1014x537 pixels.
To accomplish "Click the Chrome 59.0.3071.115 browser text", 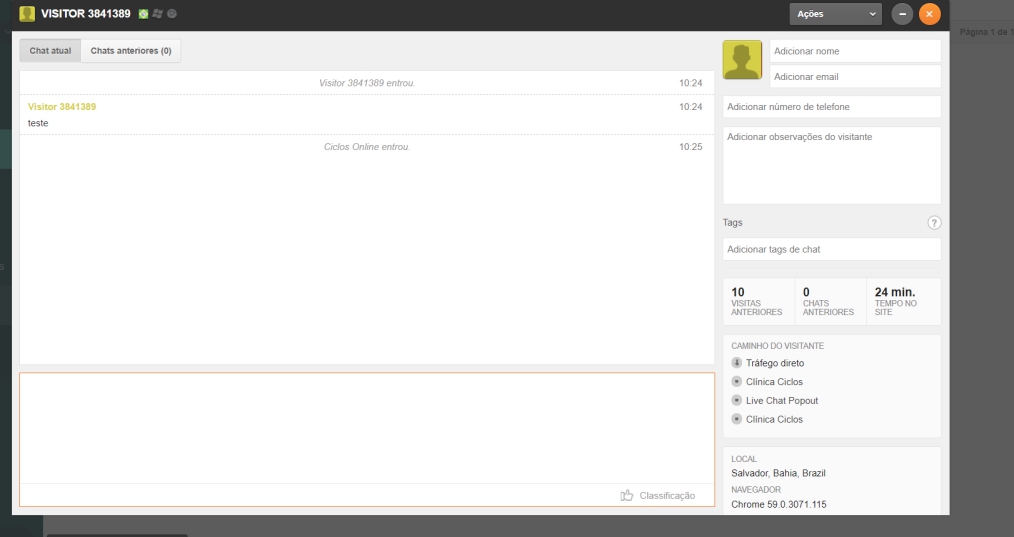I will (779, 504).
